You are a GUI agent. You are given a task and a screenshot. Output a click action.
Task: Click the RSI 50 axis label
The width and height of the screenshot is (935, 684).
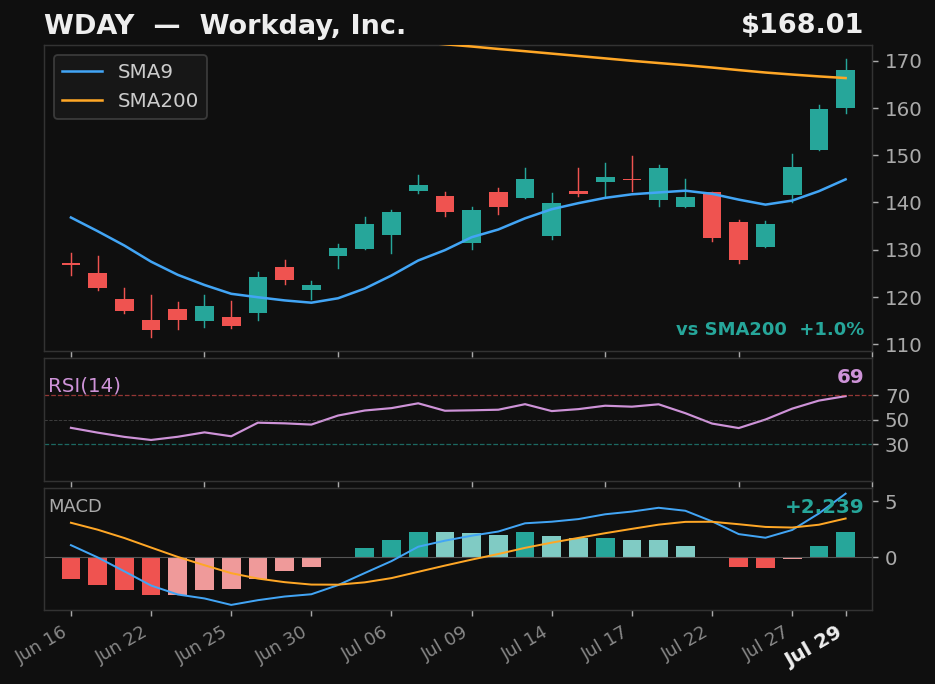click(897, 420)
